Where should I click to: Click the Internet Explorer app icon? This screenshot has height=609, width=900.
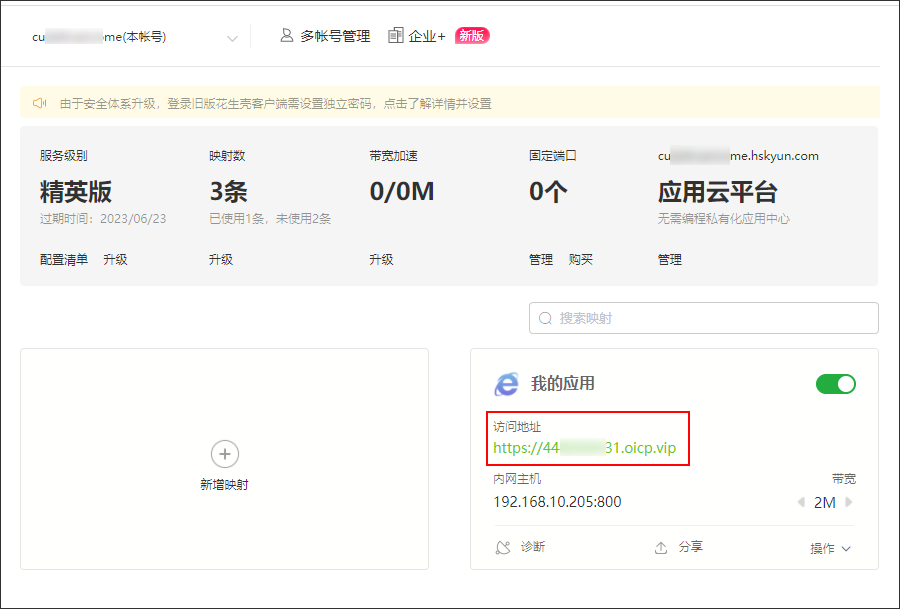(x=507, y=384)
